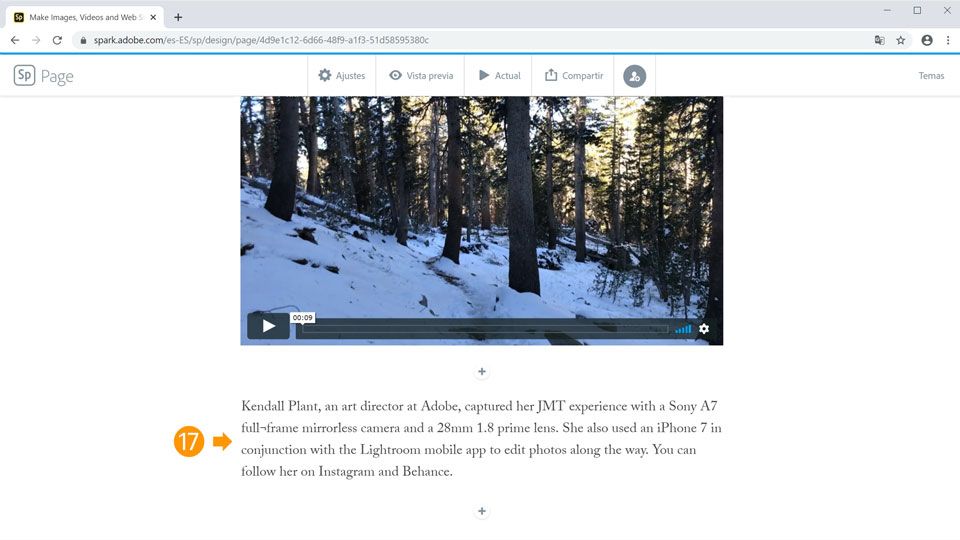Image resolution: width=960 pixels, height=540 pixels.
Task: Adjust the video volume bars
Action: pos(683,329)
